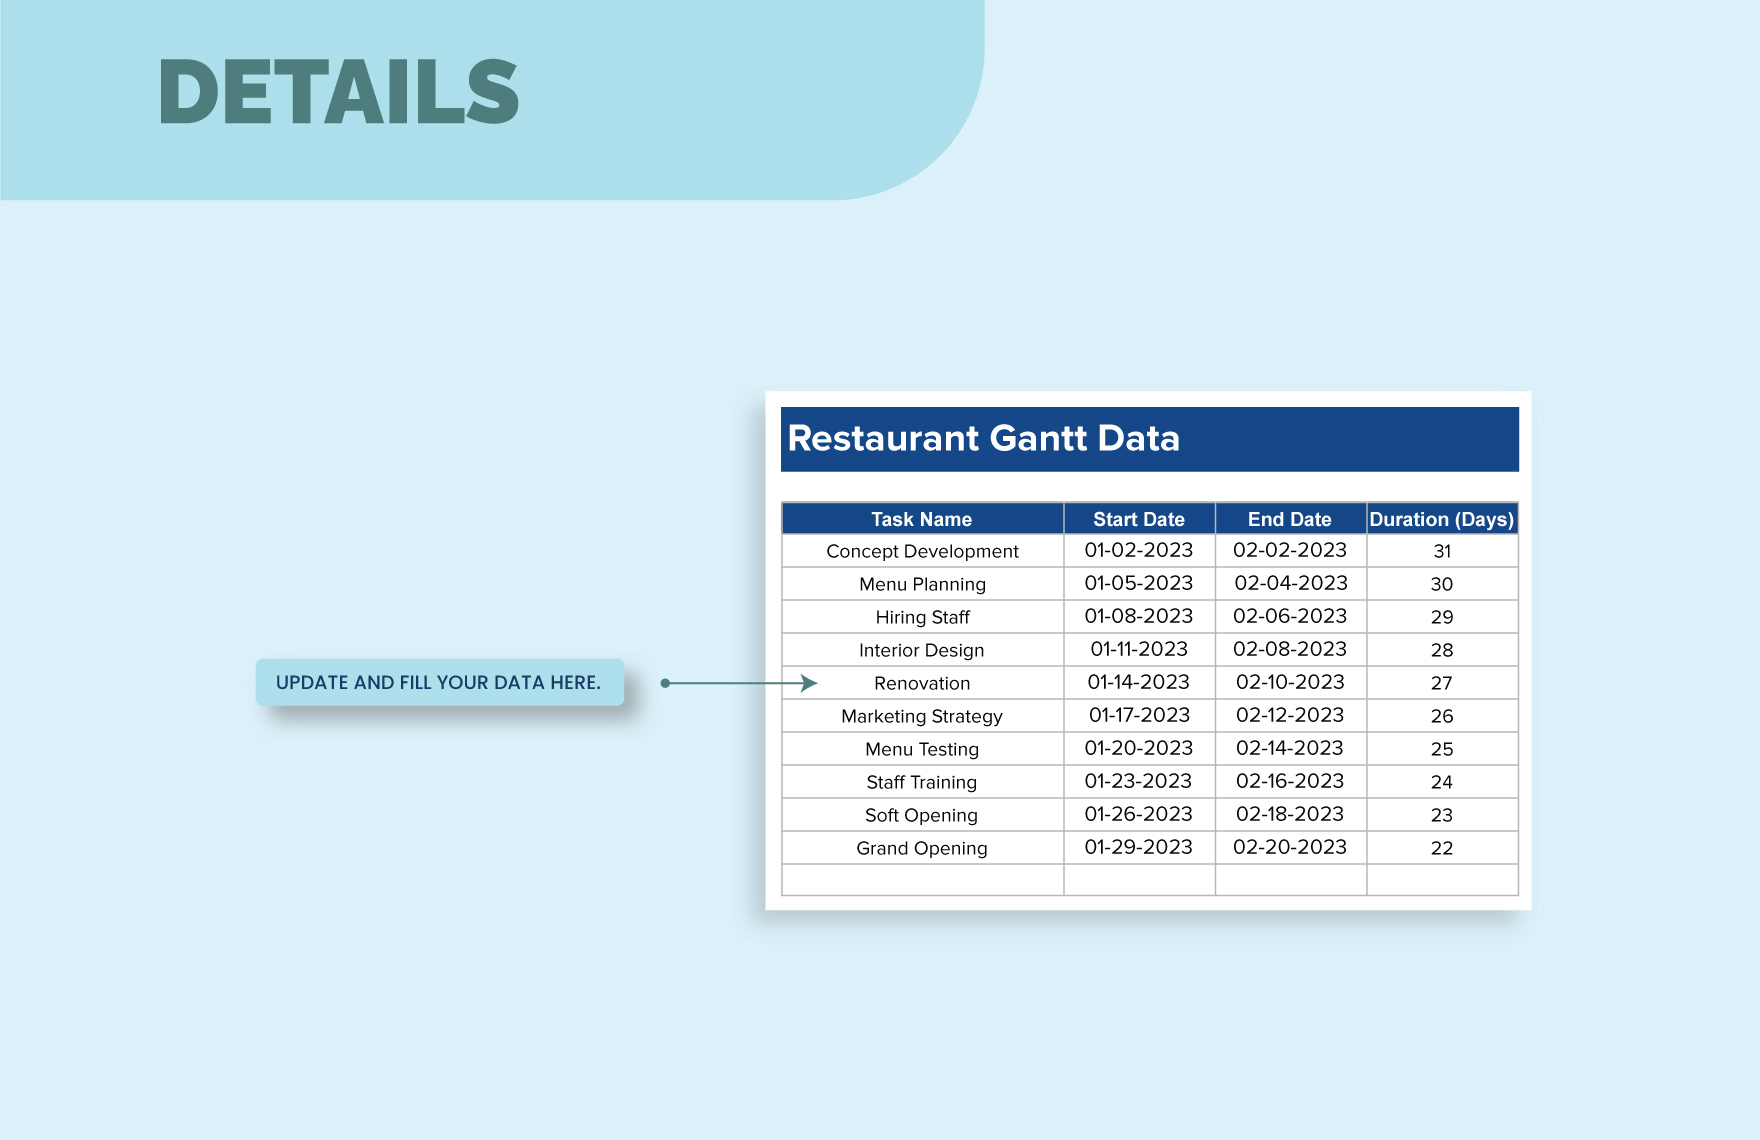Select duration value 31
This screenshot has height=1140, width=1760.
(x=1442, y=551)
